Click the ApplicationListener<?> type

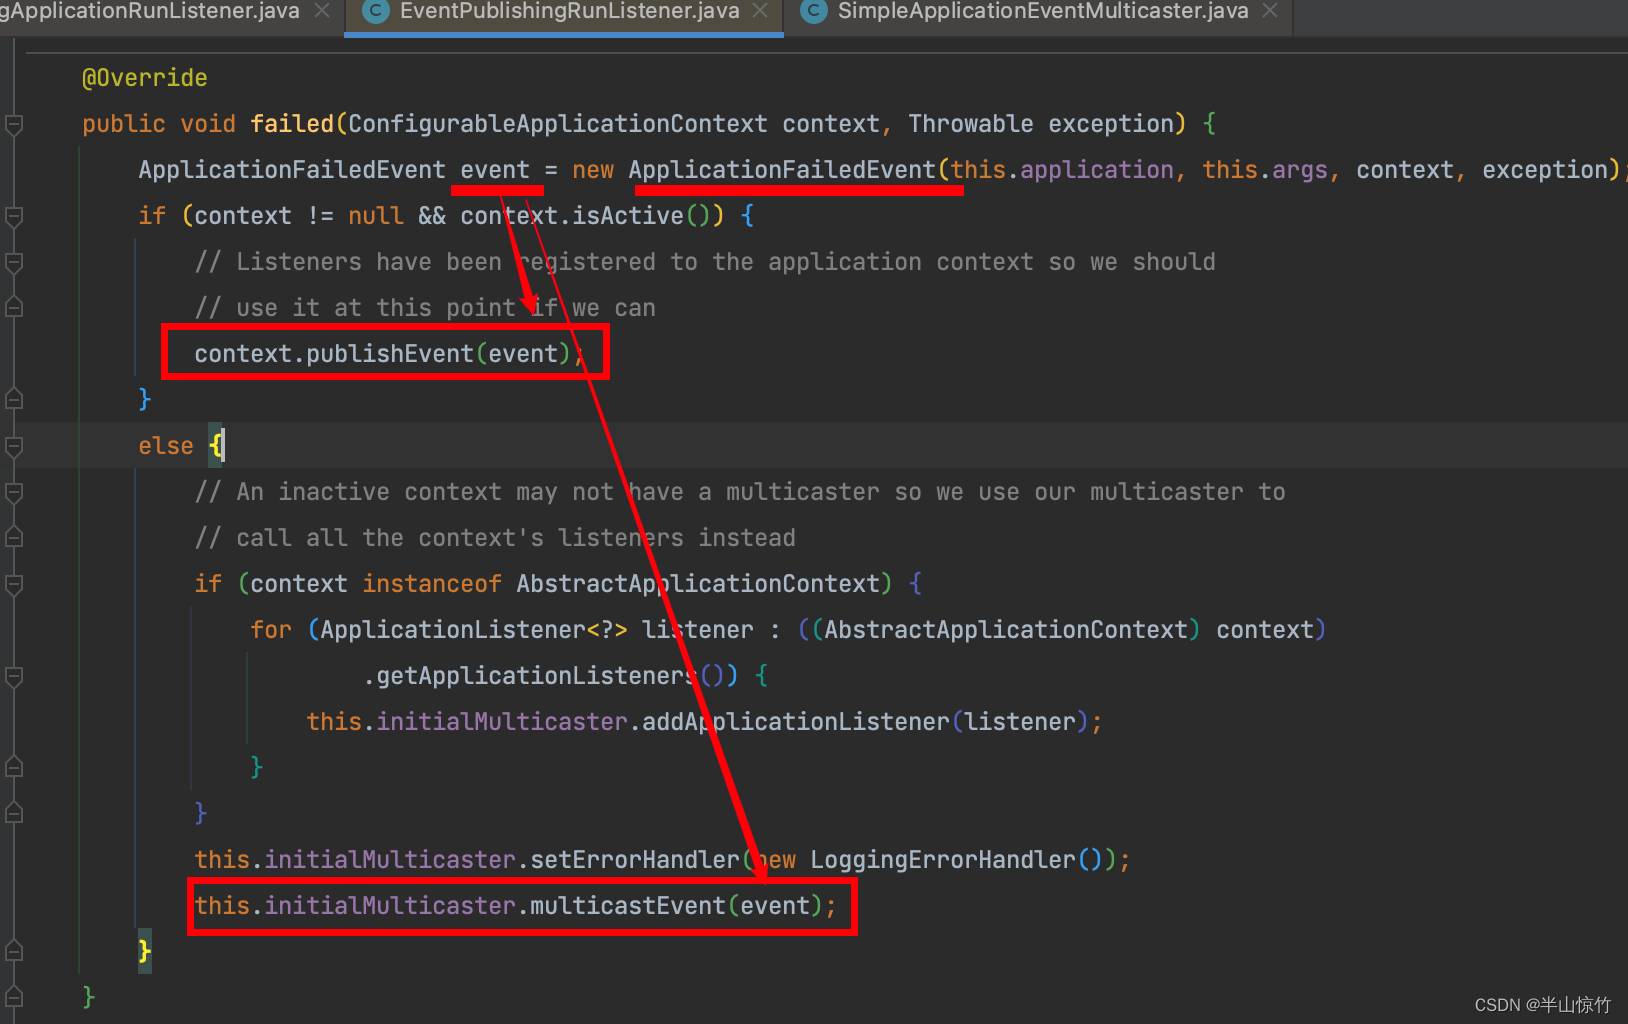coord(474,630)
